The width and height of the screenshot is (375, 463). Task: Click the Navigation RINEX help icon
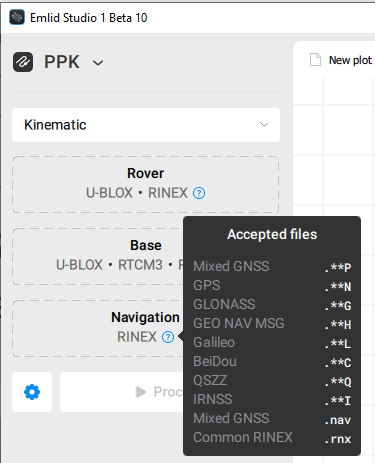[168, 337]
